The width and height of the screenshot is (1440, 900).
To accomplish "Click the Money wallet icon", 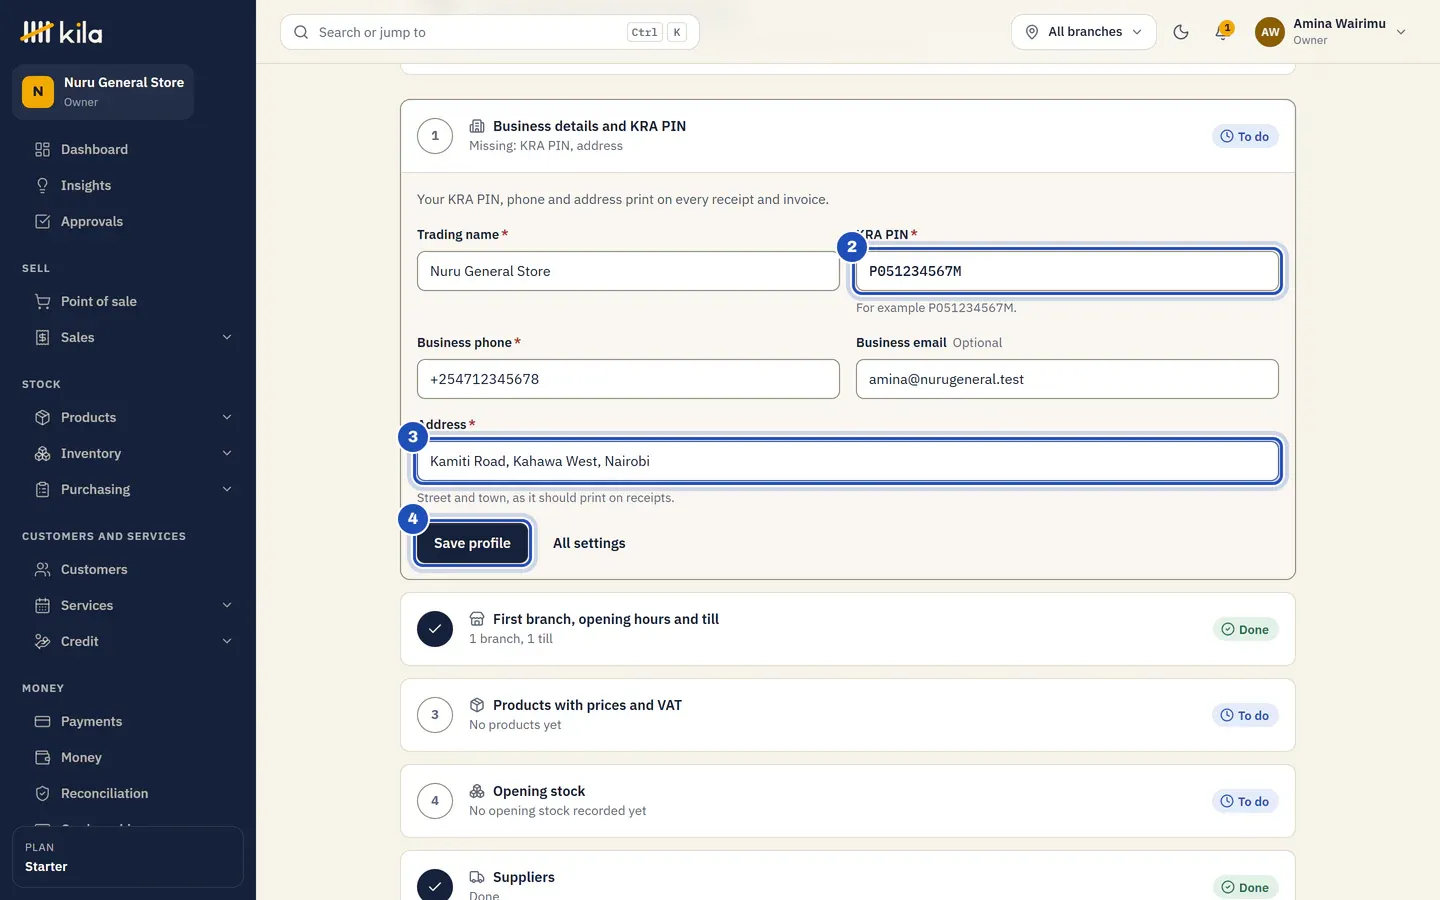I will [42, 758].
